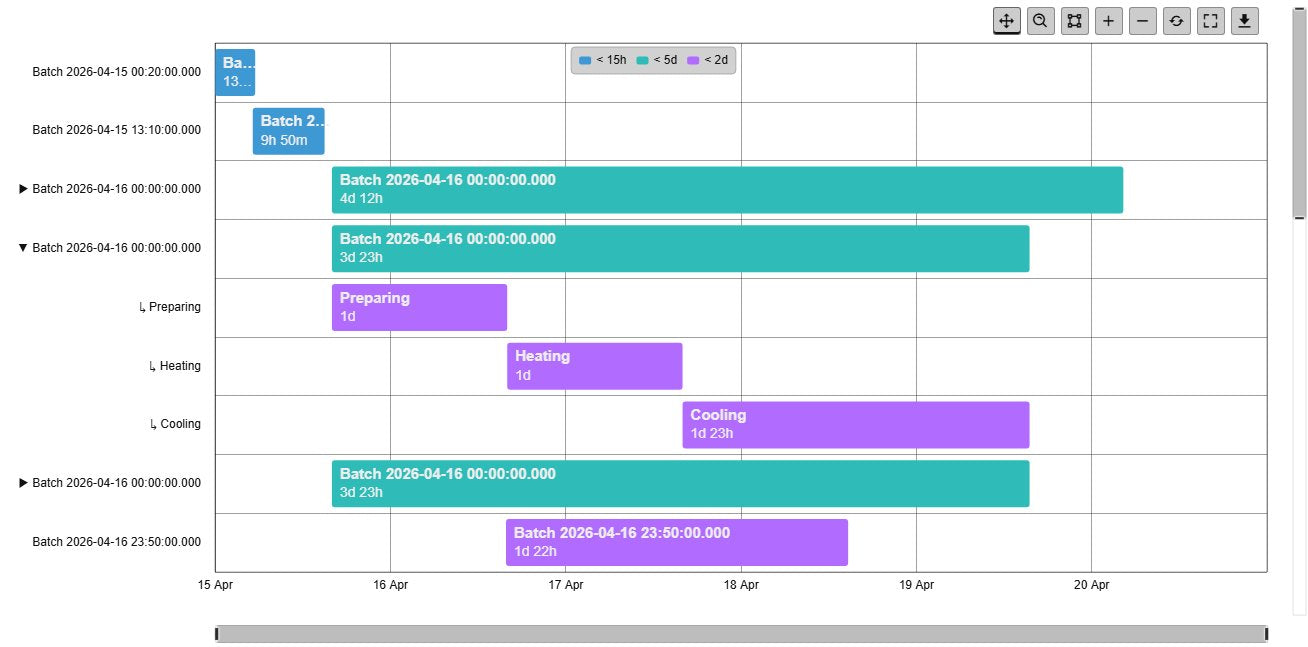
Task: Select the Preparing task bar
Action: 419,307
